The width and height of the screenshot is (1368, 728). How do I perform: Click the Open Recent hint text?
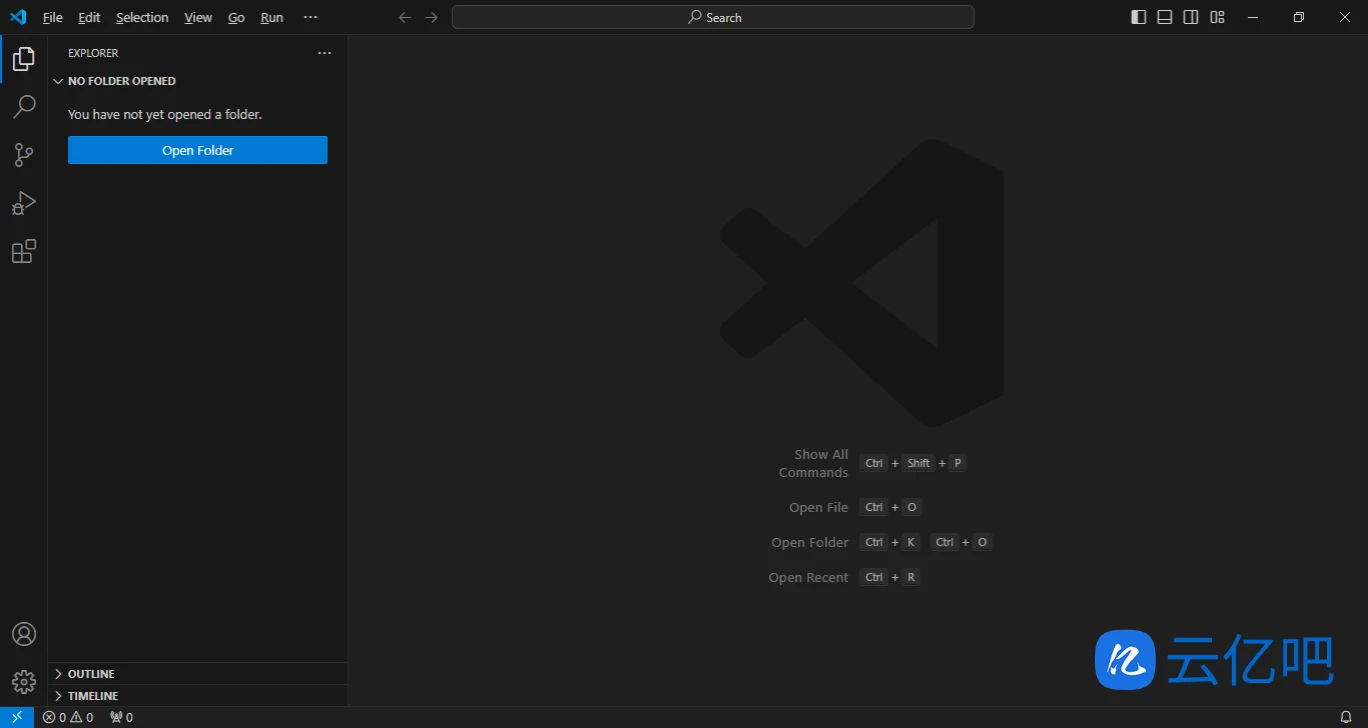point(808,578)
